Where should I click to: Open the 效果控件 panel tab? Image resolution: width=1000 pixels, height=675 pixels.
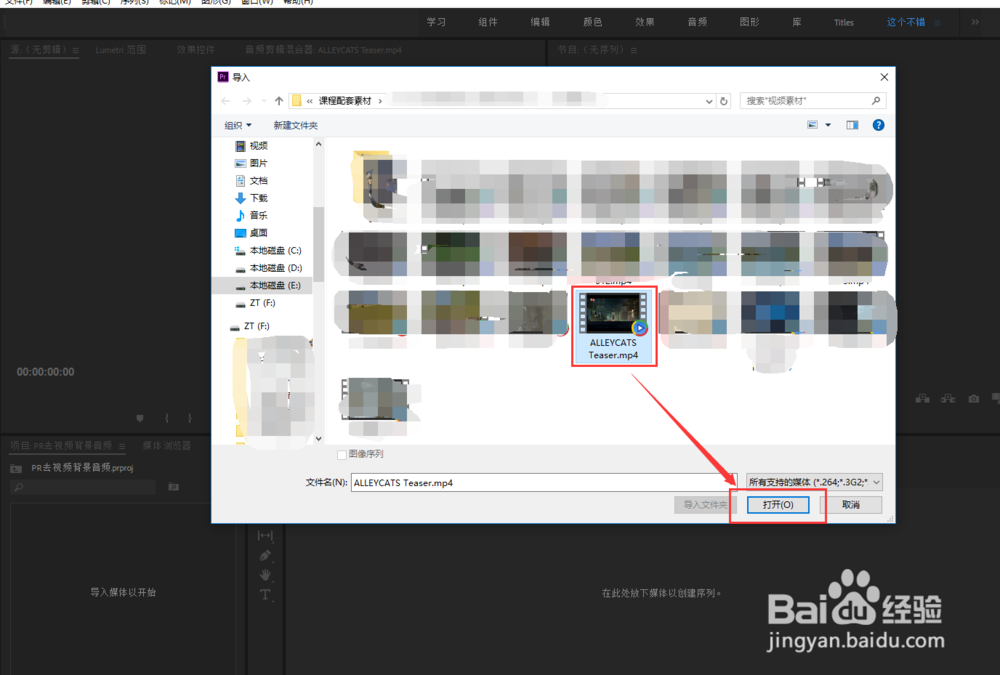tap(196, 50)
